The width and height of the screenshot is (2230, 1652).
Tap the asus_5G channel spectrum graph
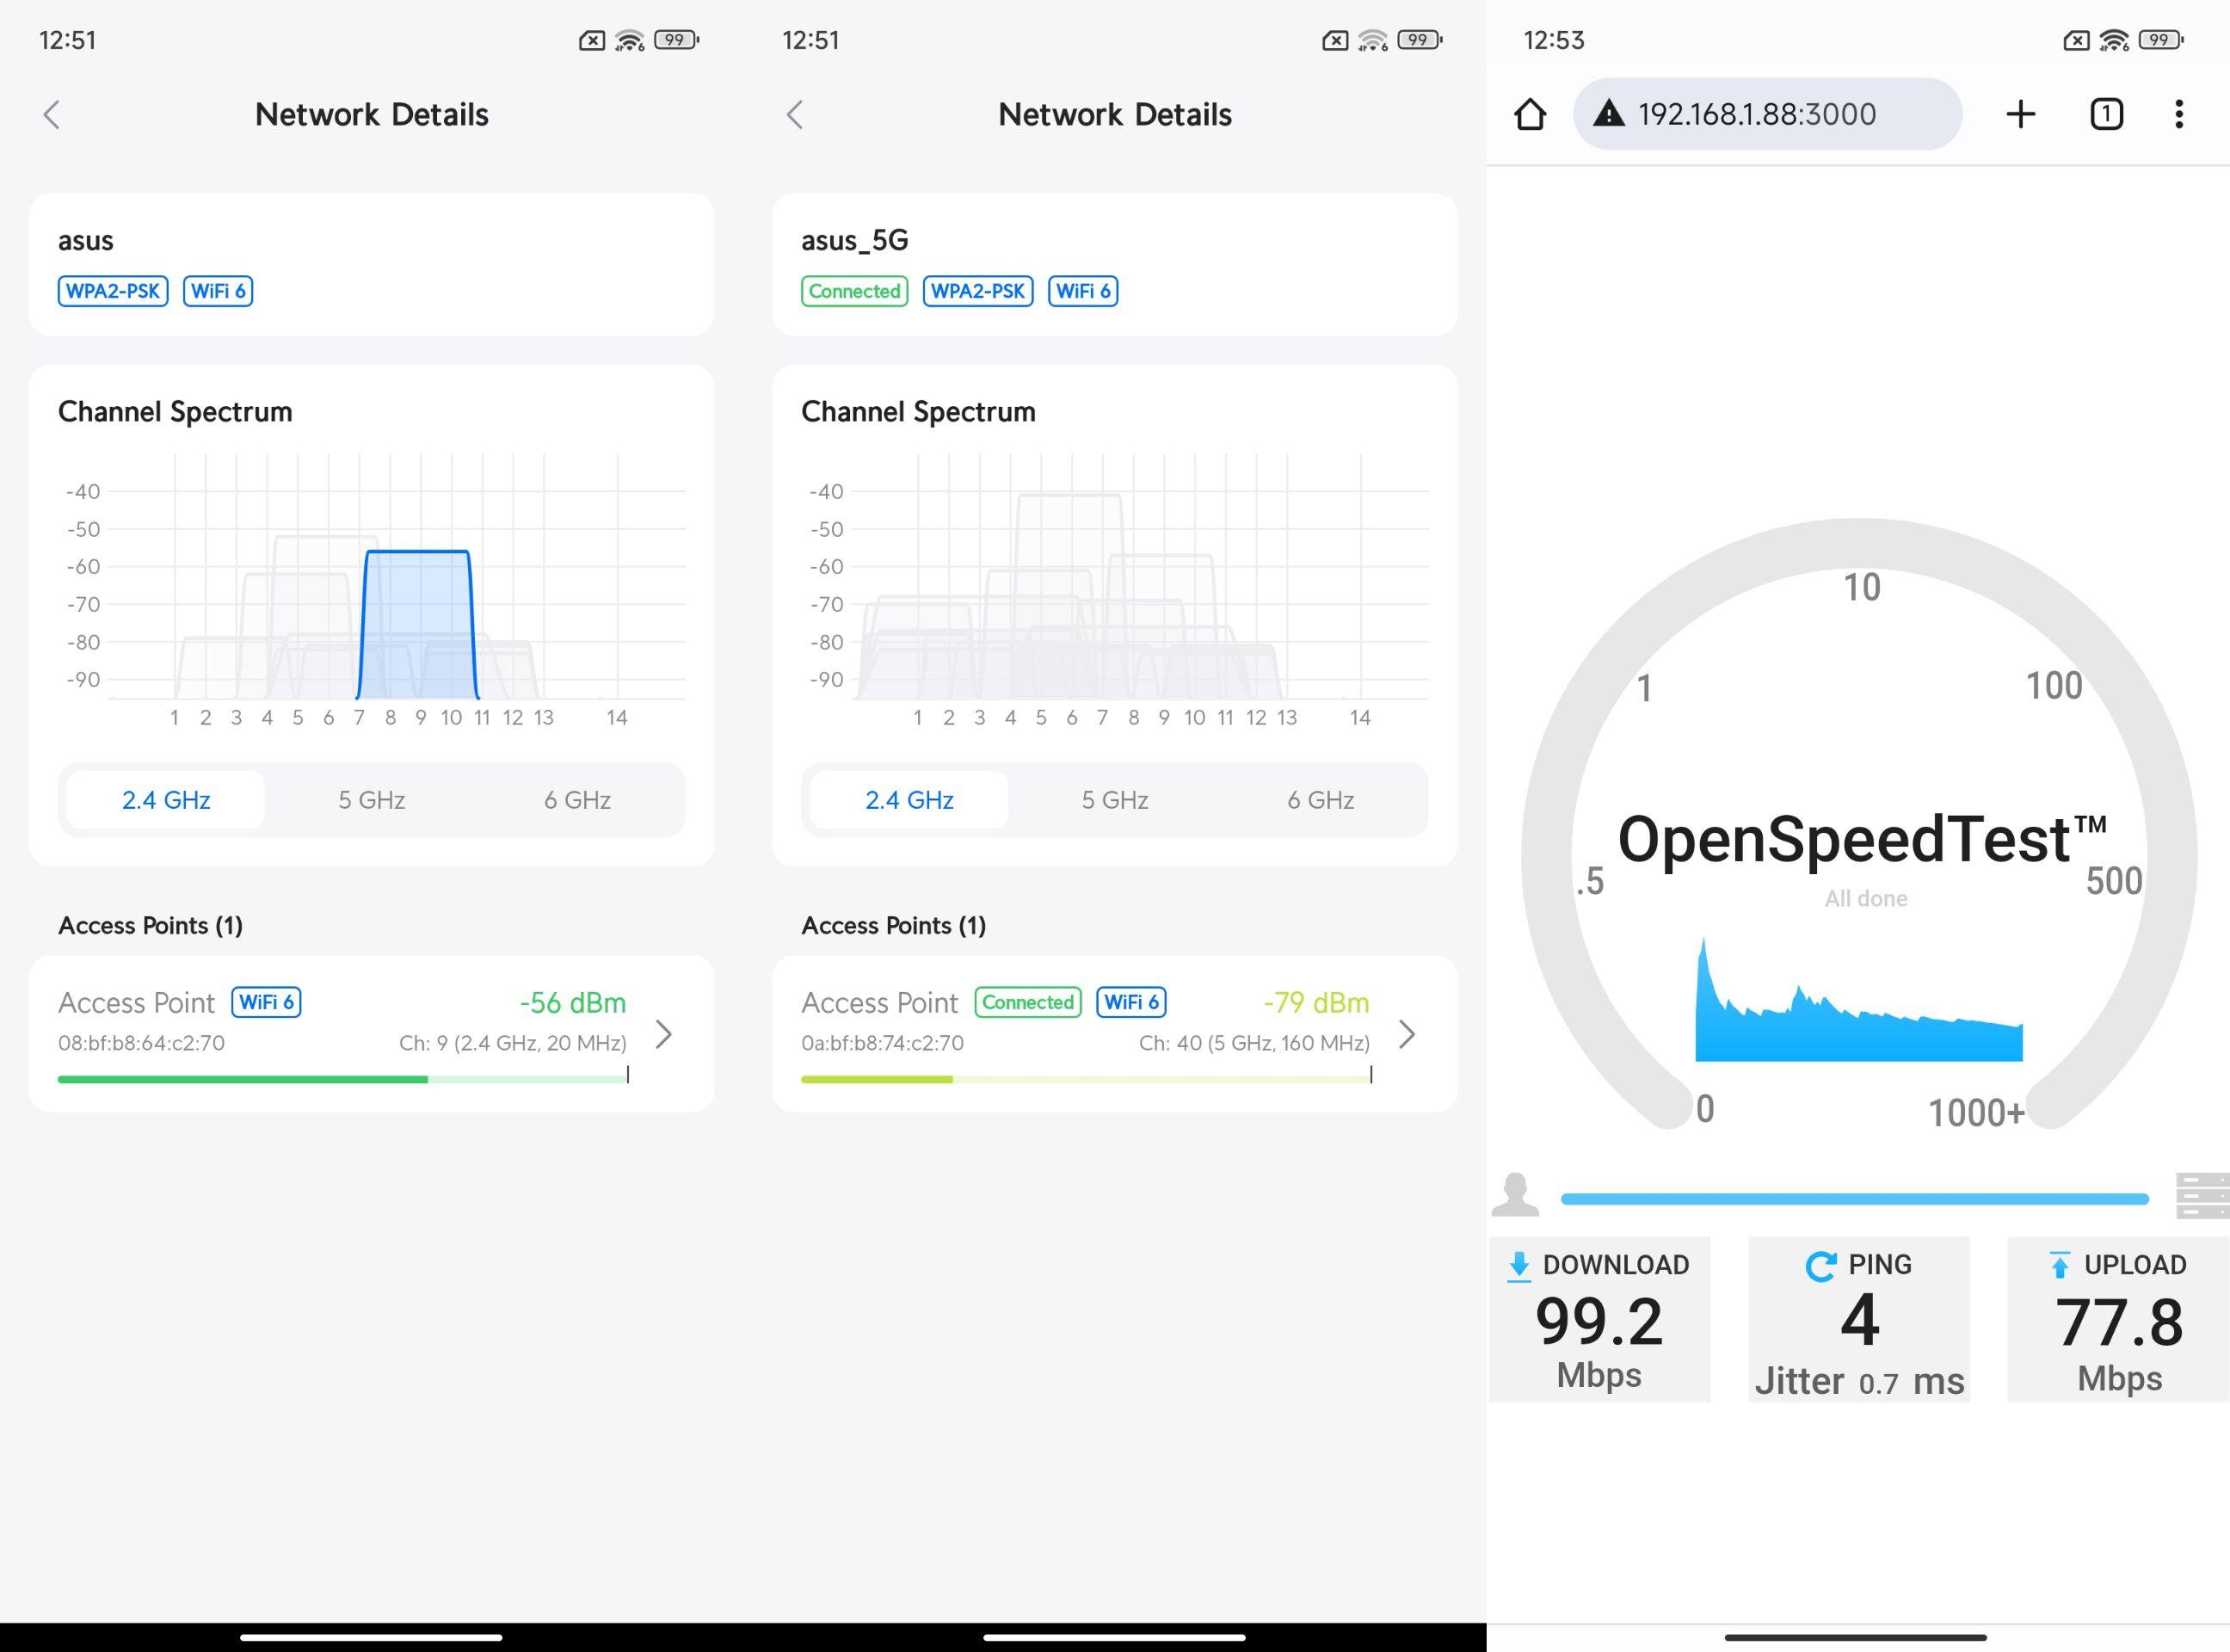tap(1114, 590)
